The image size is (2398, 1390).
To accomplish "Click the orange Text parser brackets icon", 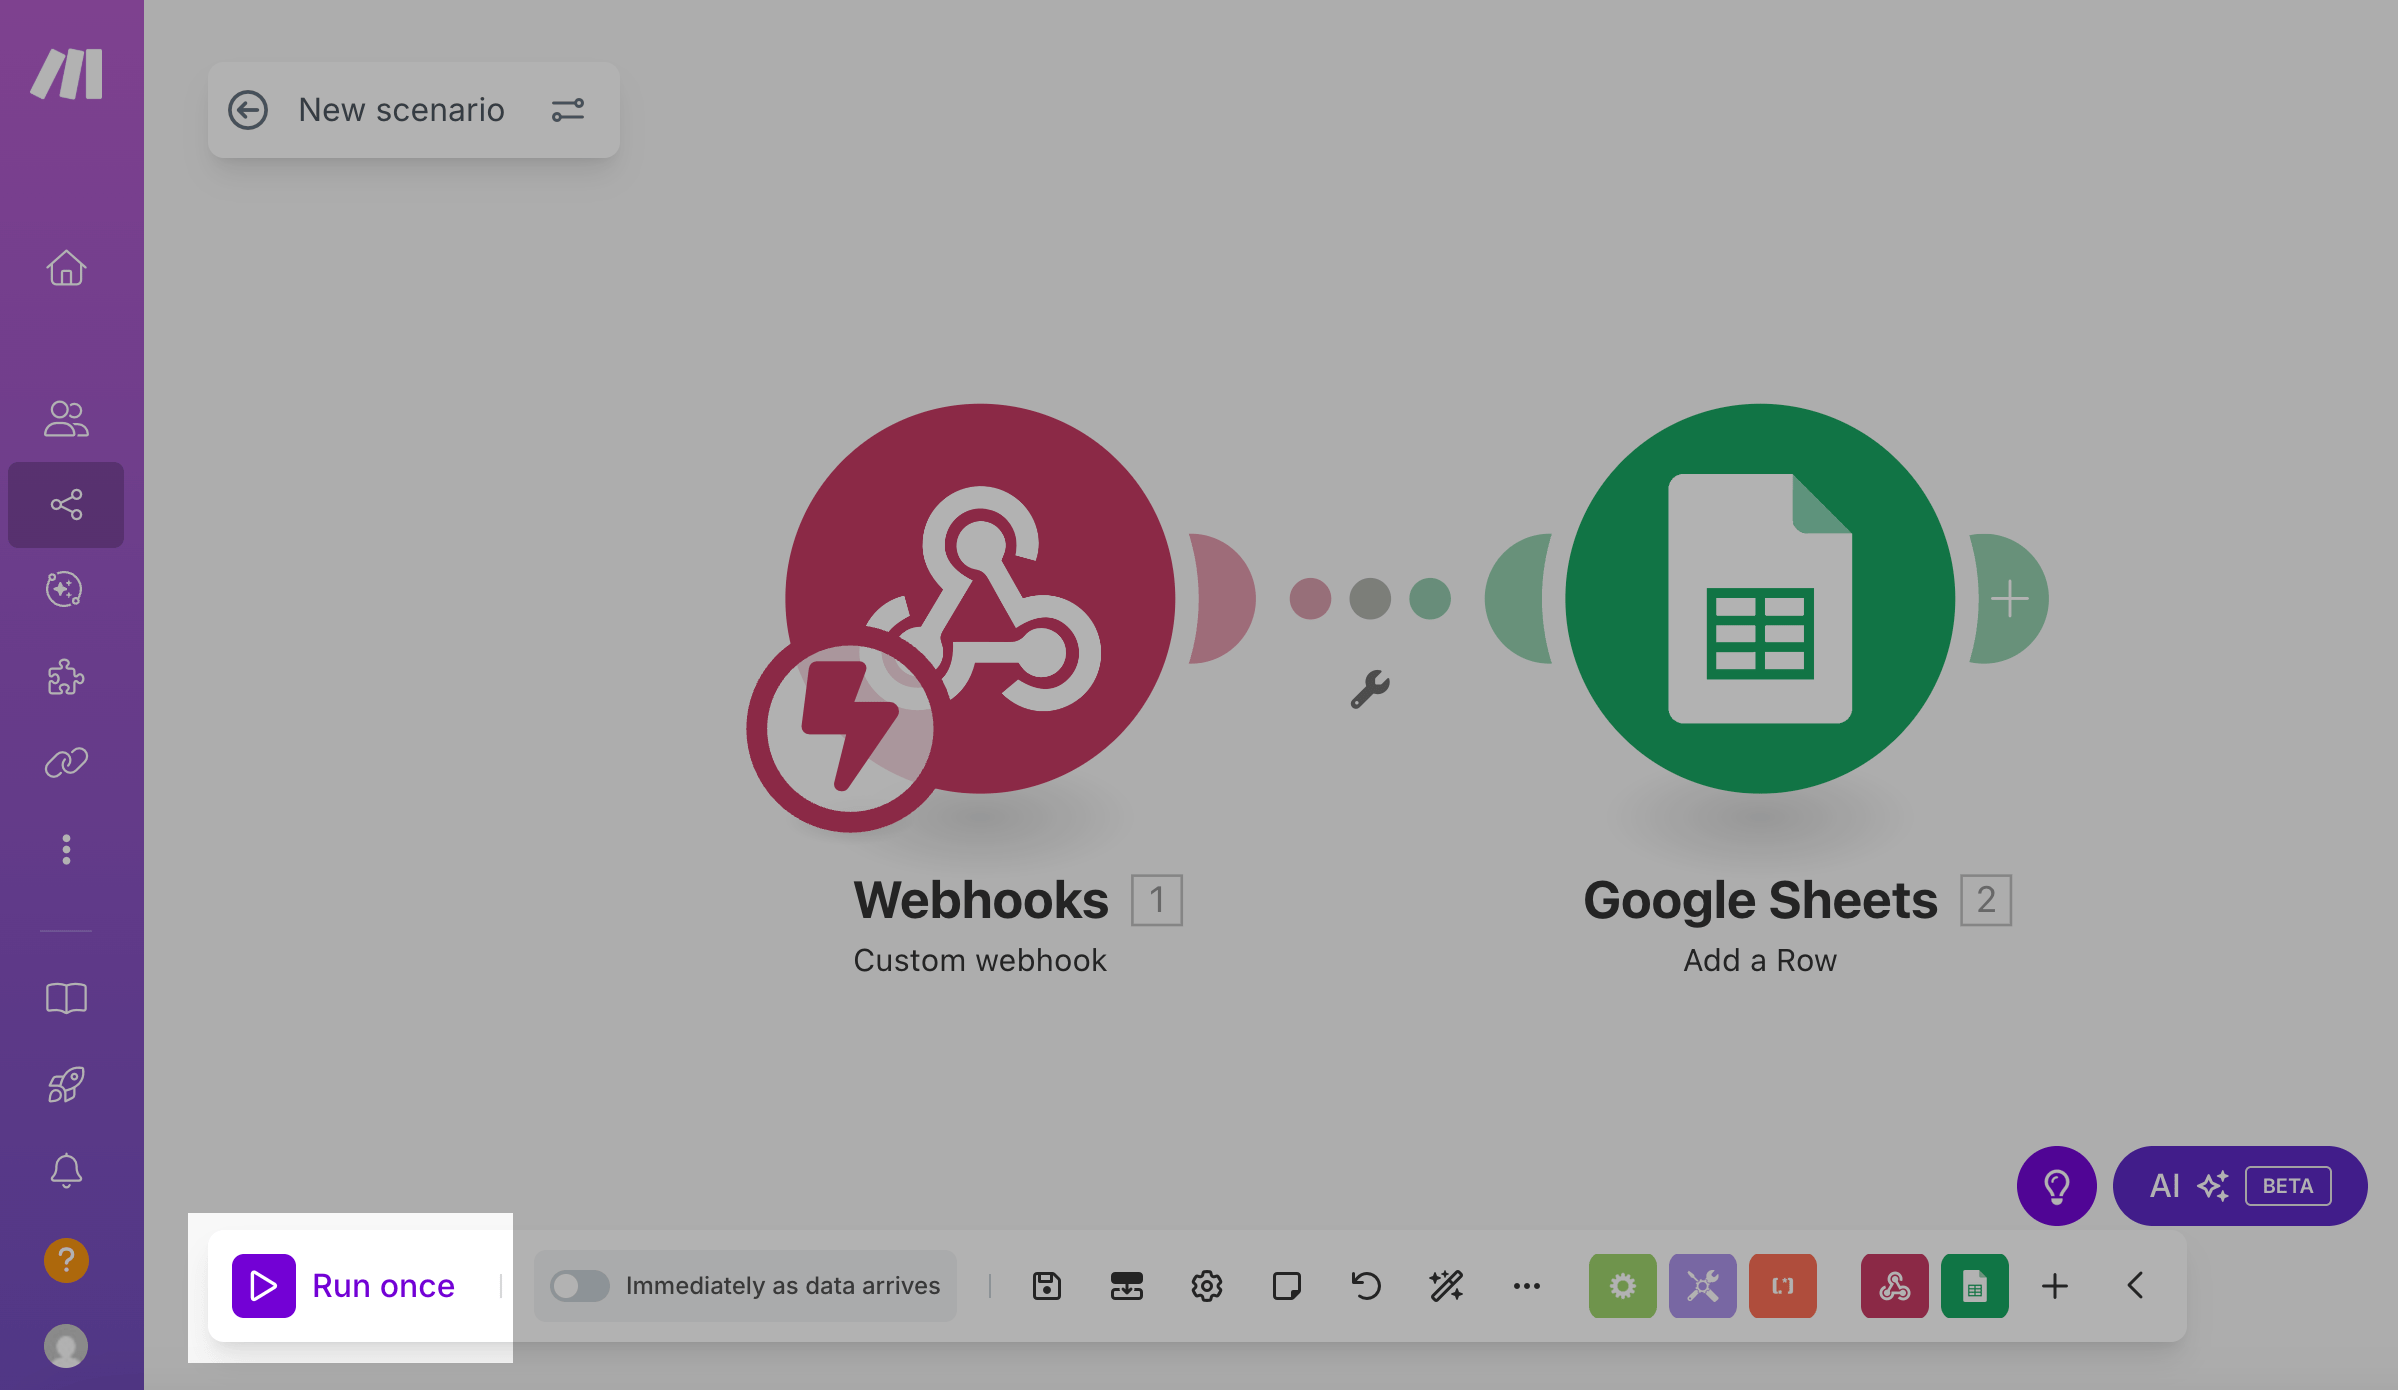I will 1782,1285.
